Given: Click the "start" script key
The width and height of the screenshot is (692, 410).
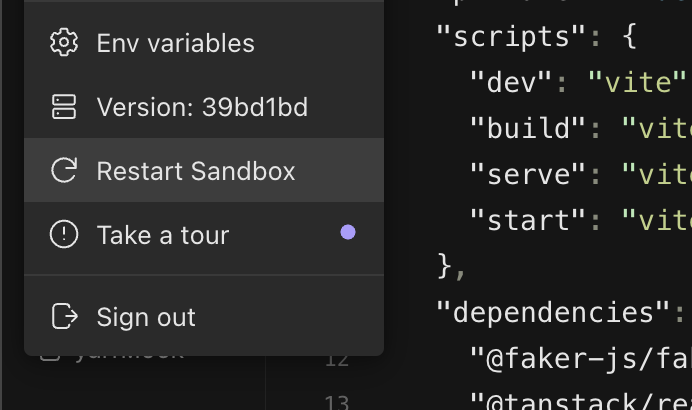Looking at the screenshot, I should [x=527, y=220].
